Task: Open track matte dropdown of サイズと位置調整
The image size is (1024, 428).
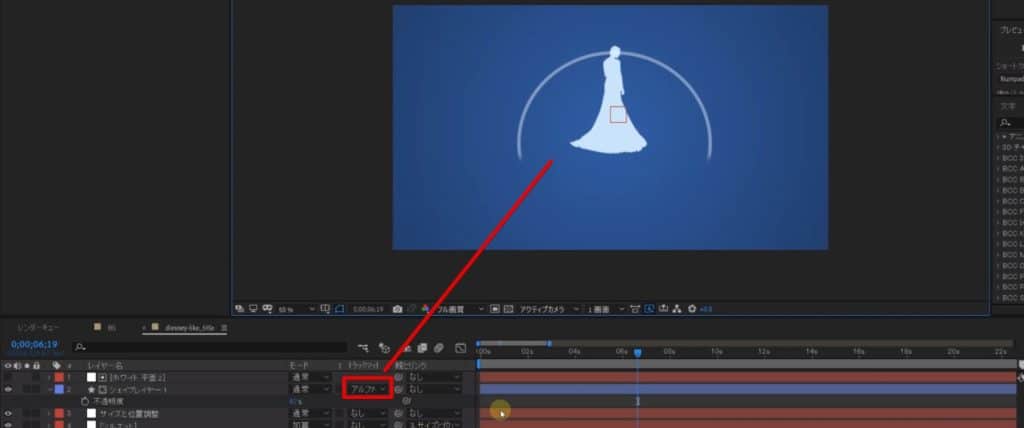Action: 368,413
